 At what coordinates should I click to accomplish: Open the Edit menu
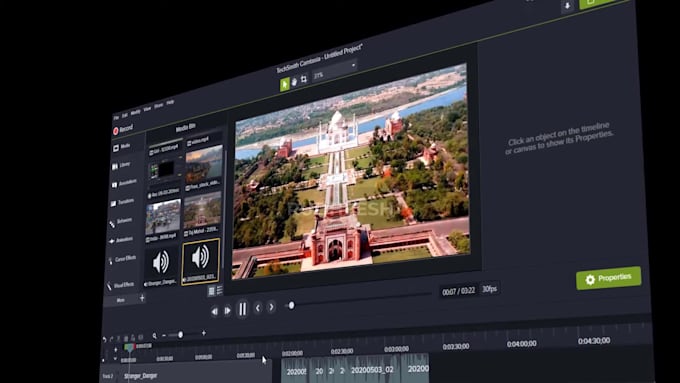(124, 115)
